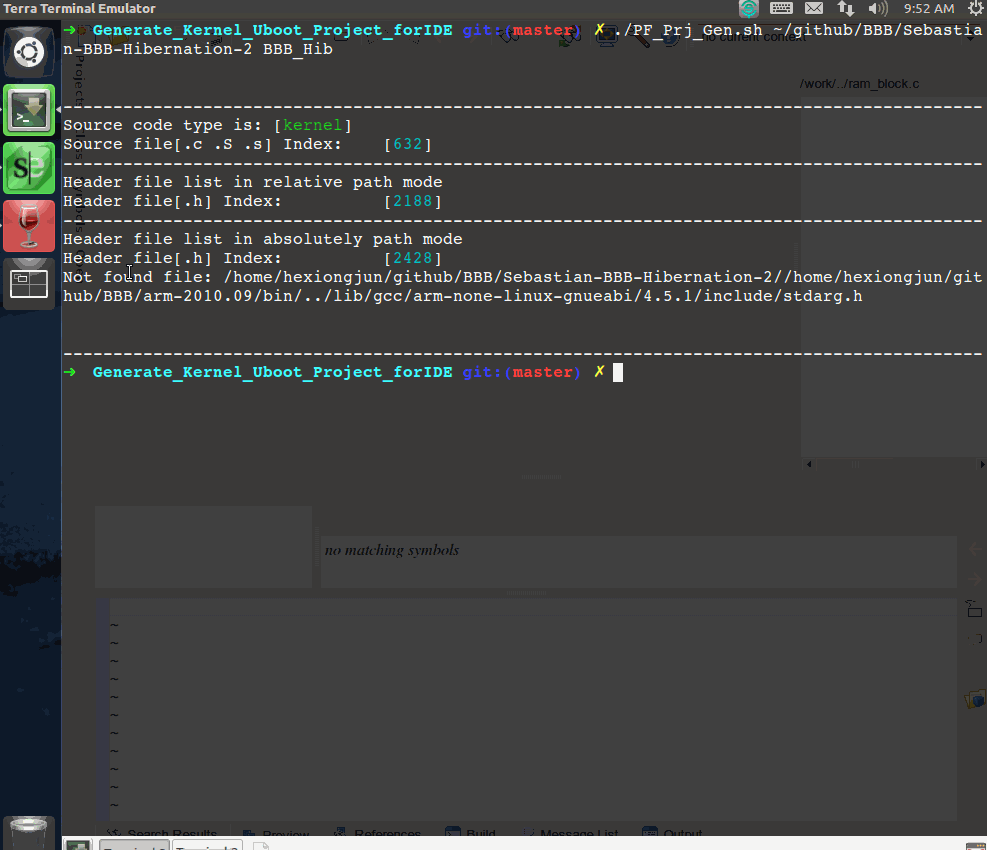The height and width of the screenshot is (850, 987).
Task: Open the network up-down arrows indicator
Action: click(845, 8)
